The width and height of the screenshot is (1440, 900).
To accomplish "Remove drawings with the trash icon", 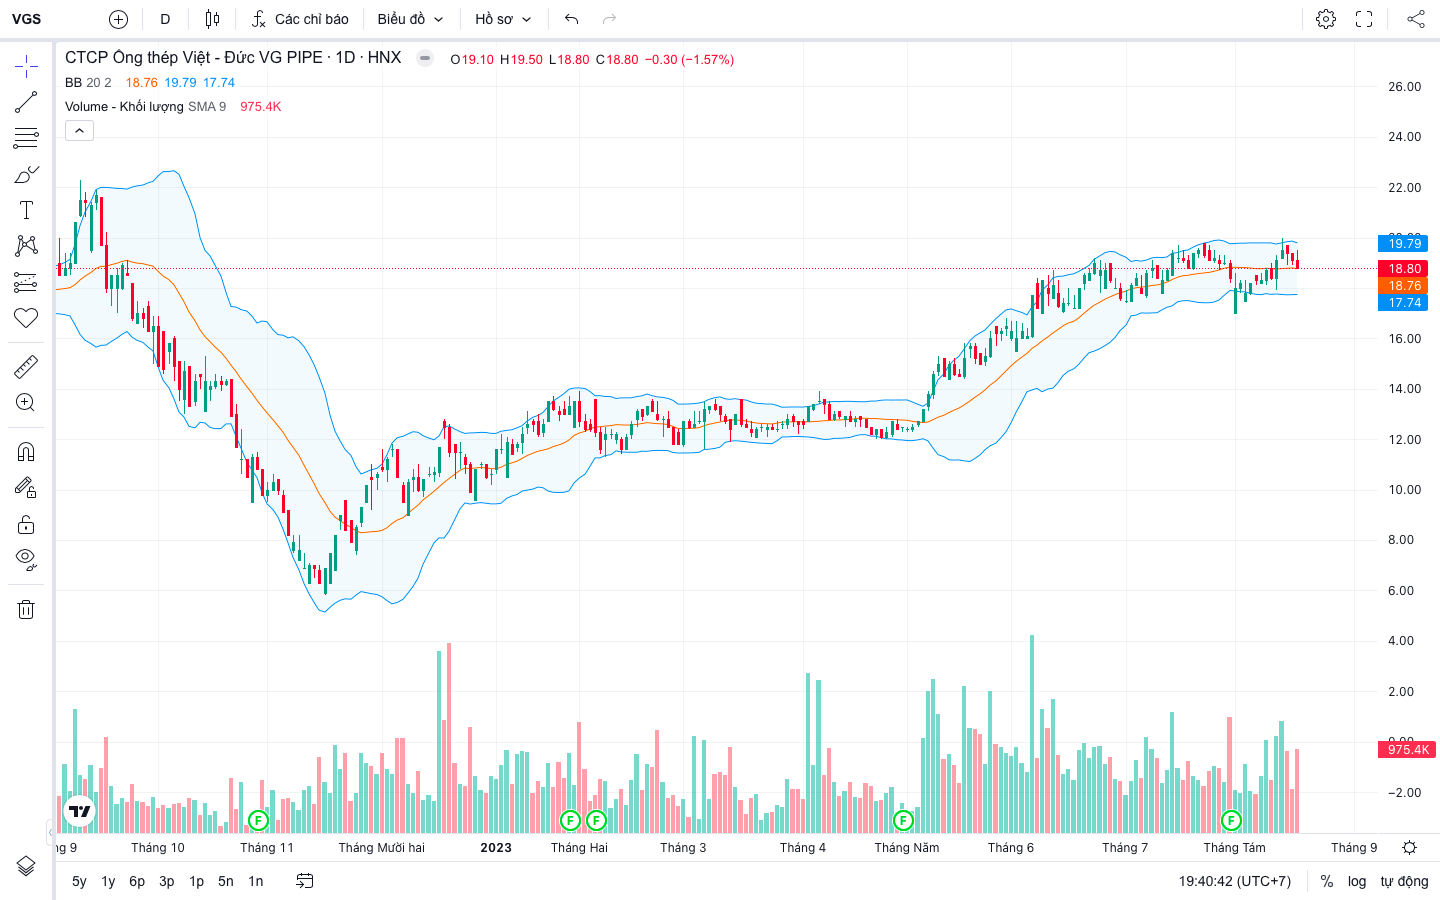I will coord(26,609).
